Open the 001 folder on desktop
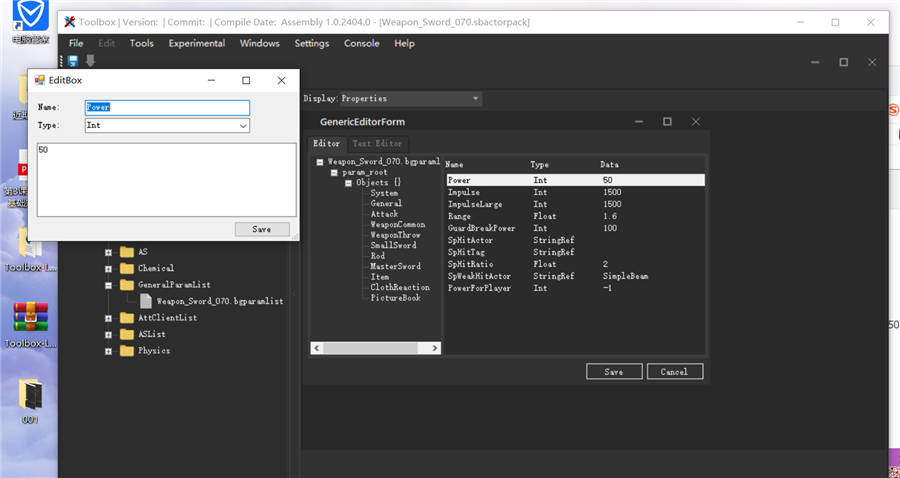The width and height of the screenshot is (900, 478). coord(30,395)
